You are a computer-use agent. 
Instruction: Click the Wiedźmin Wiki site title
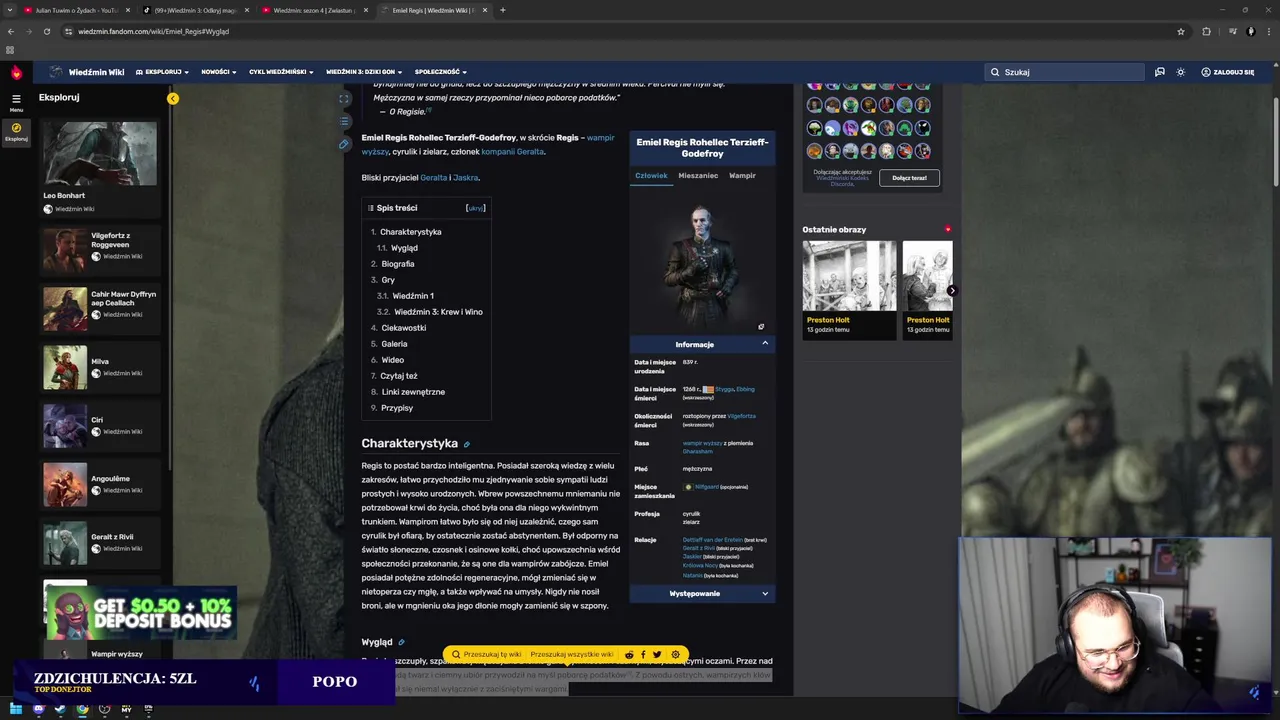[96, 72]
